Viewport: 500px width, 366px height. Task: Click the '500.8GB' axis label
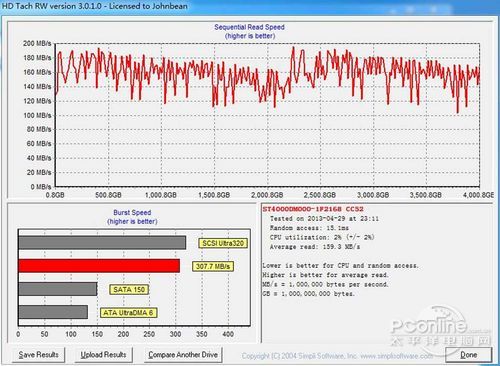click(x=108, y=195)
